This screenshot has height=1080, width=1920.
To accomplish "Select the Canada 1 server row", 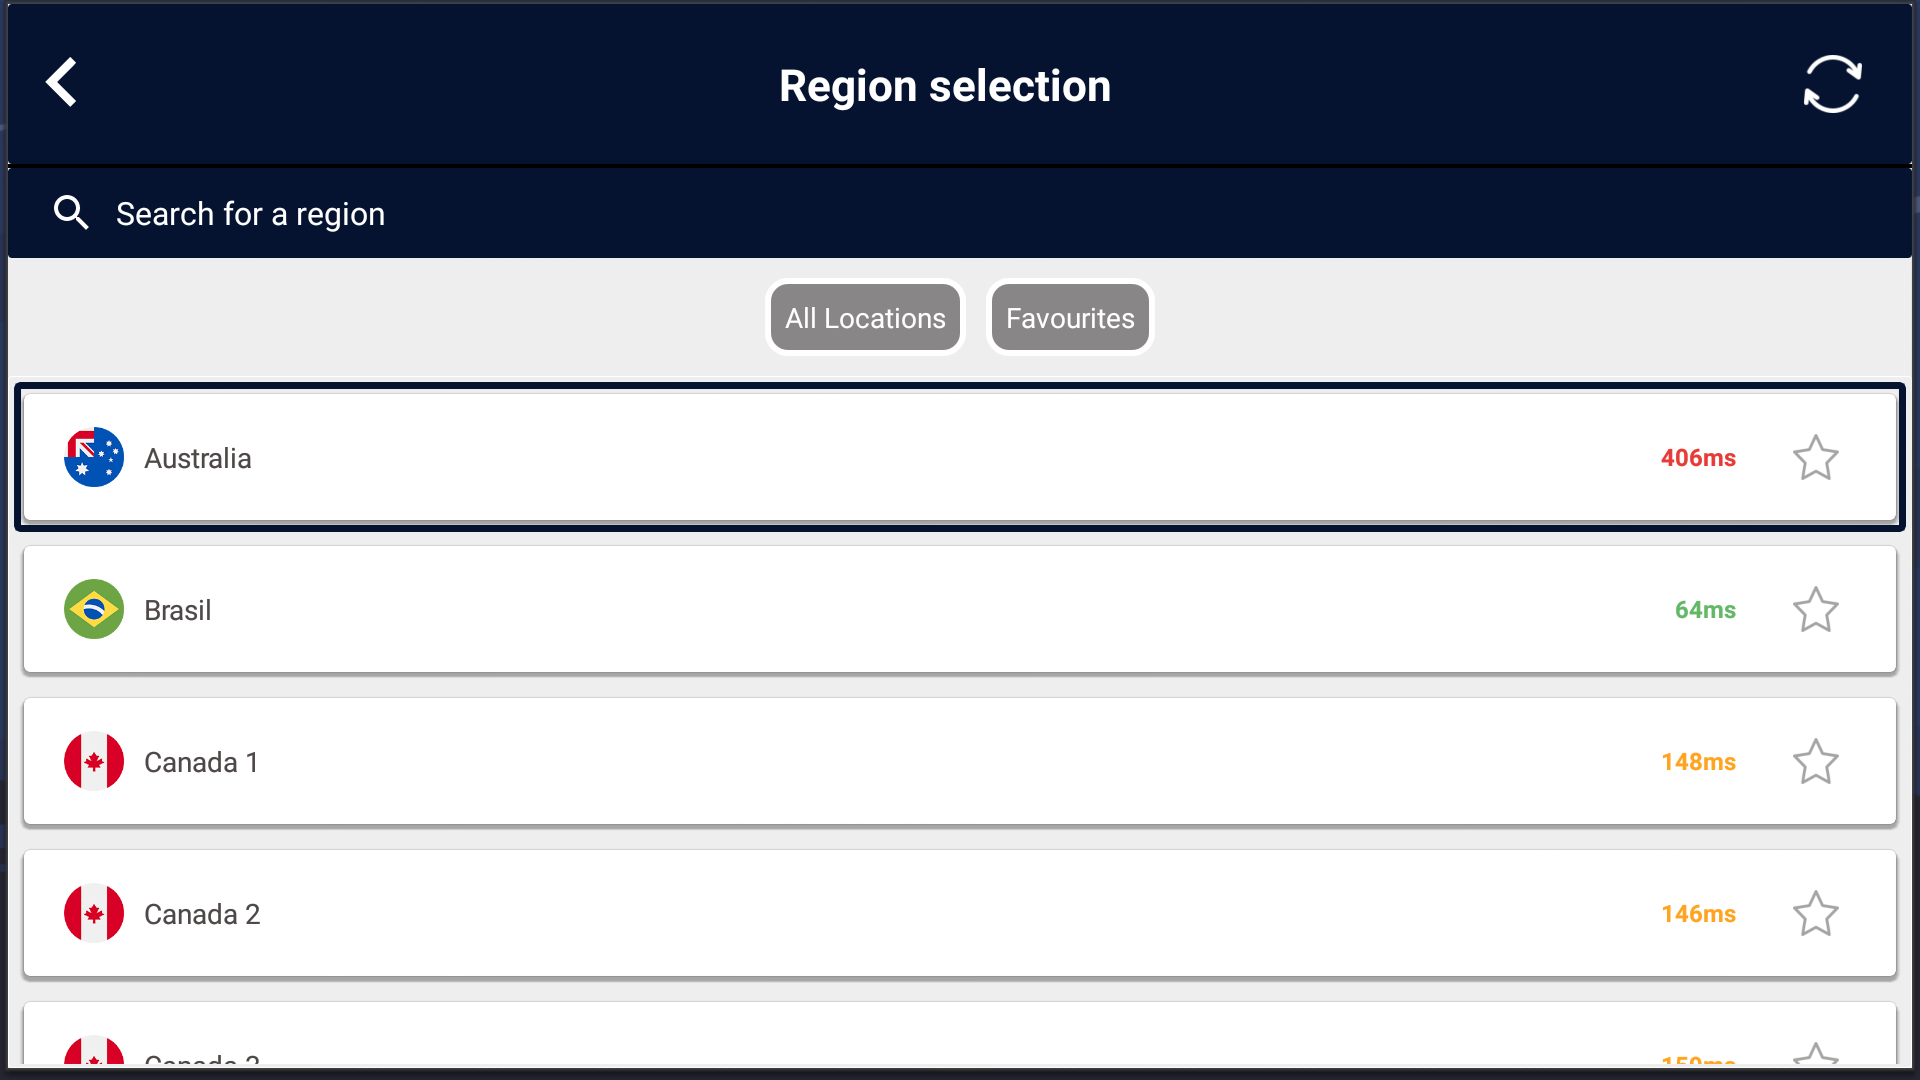I will [x=960, y=762].
